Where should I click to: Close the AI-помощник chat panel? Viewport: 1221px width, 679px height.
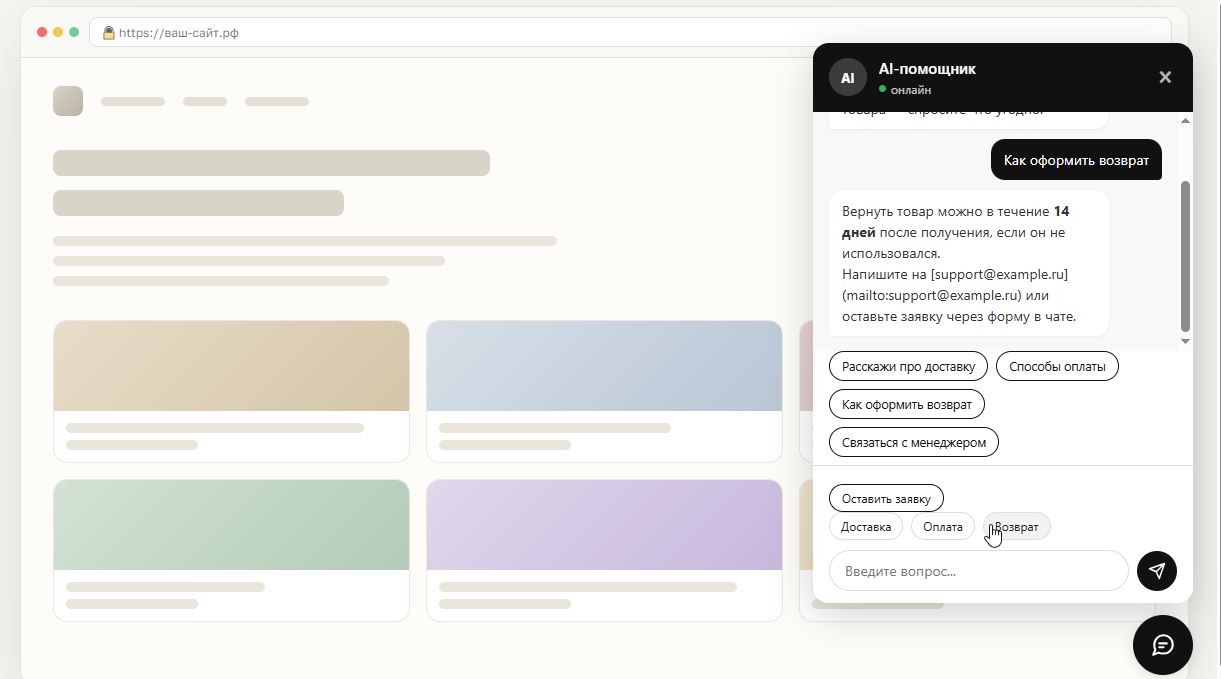click(x=1165, y=77)
